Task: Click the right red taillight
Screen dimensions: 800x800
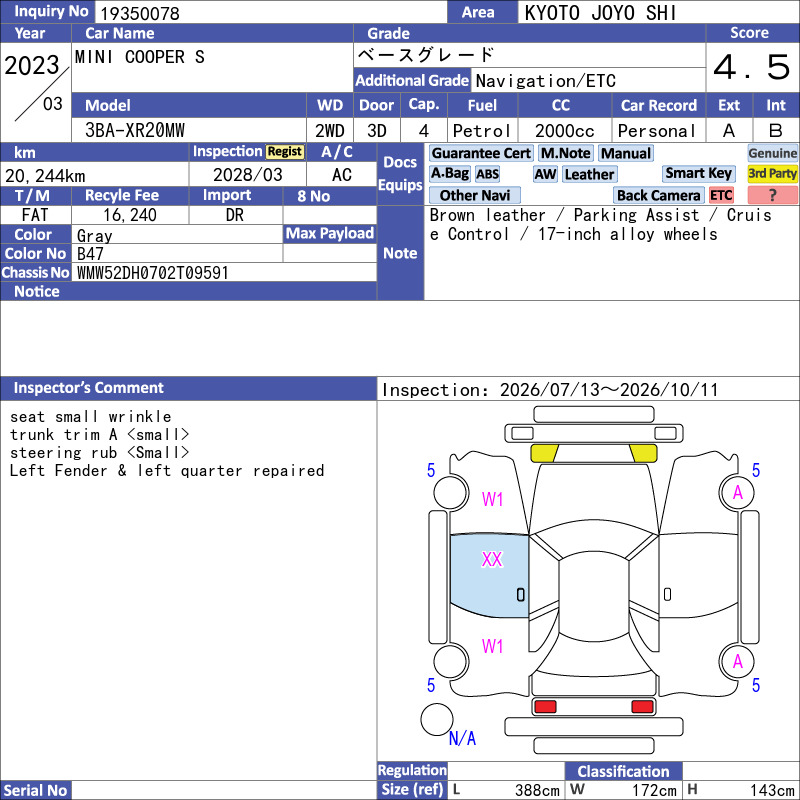Action: click(x=642, y=707)
